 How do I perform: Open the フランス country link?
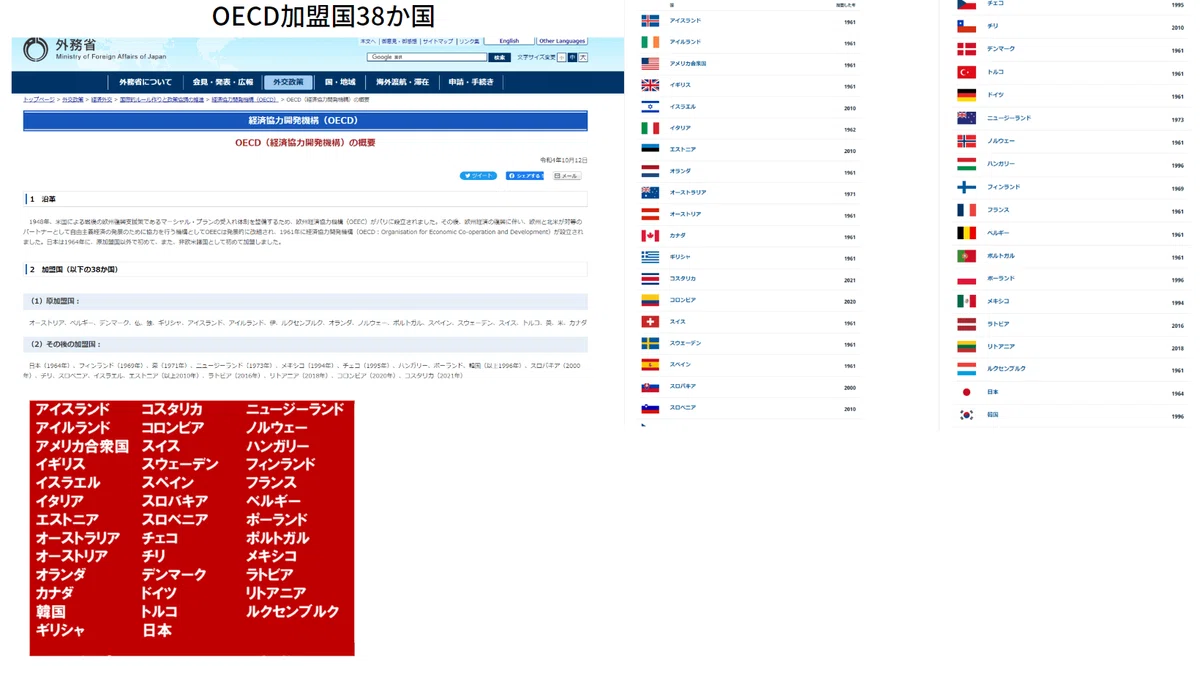pos(998,210)
